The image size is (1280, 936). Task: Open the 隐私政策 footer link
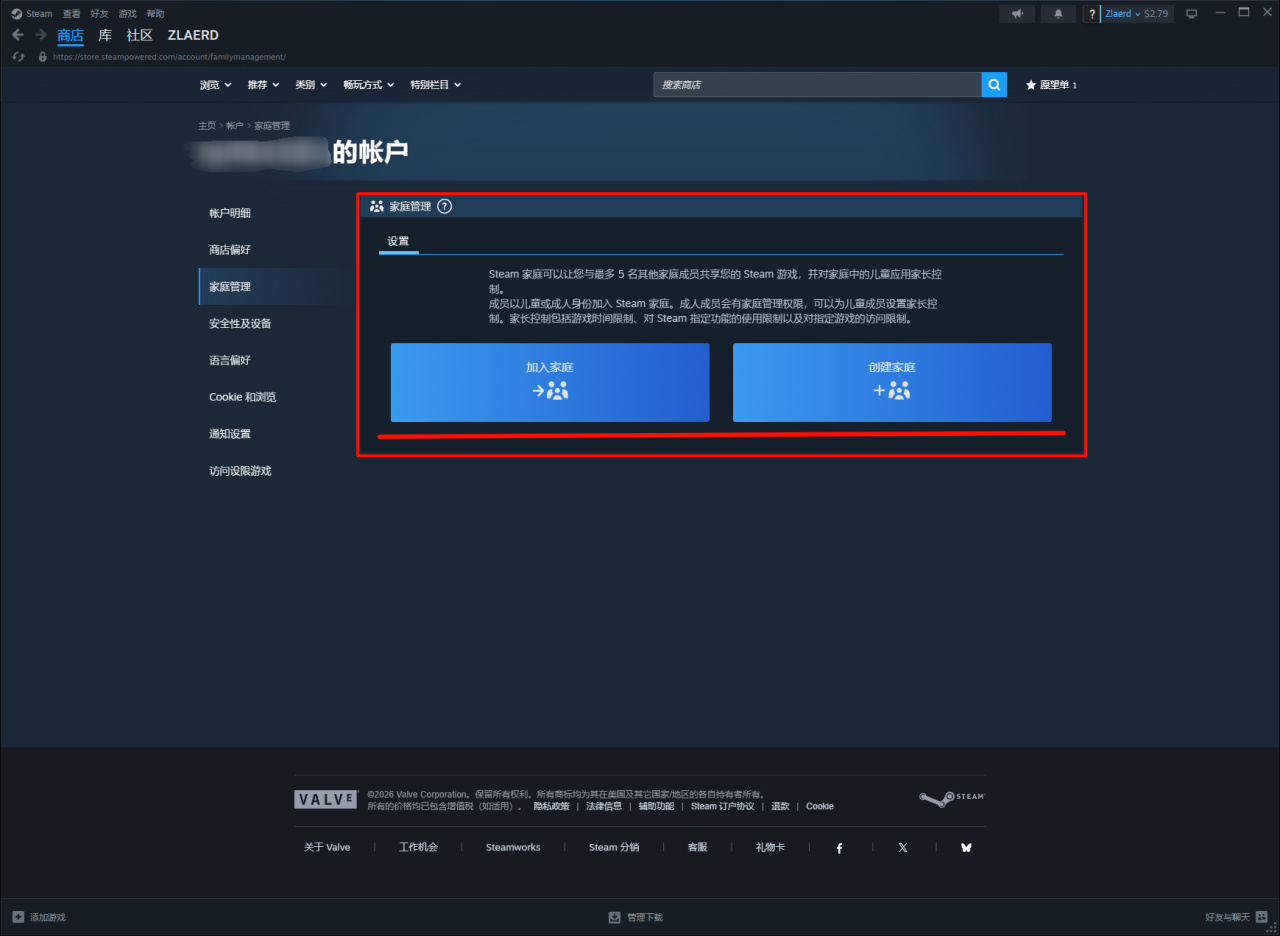tap(551, 806)
